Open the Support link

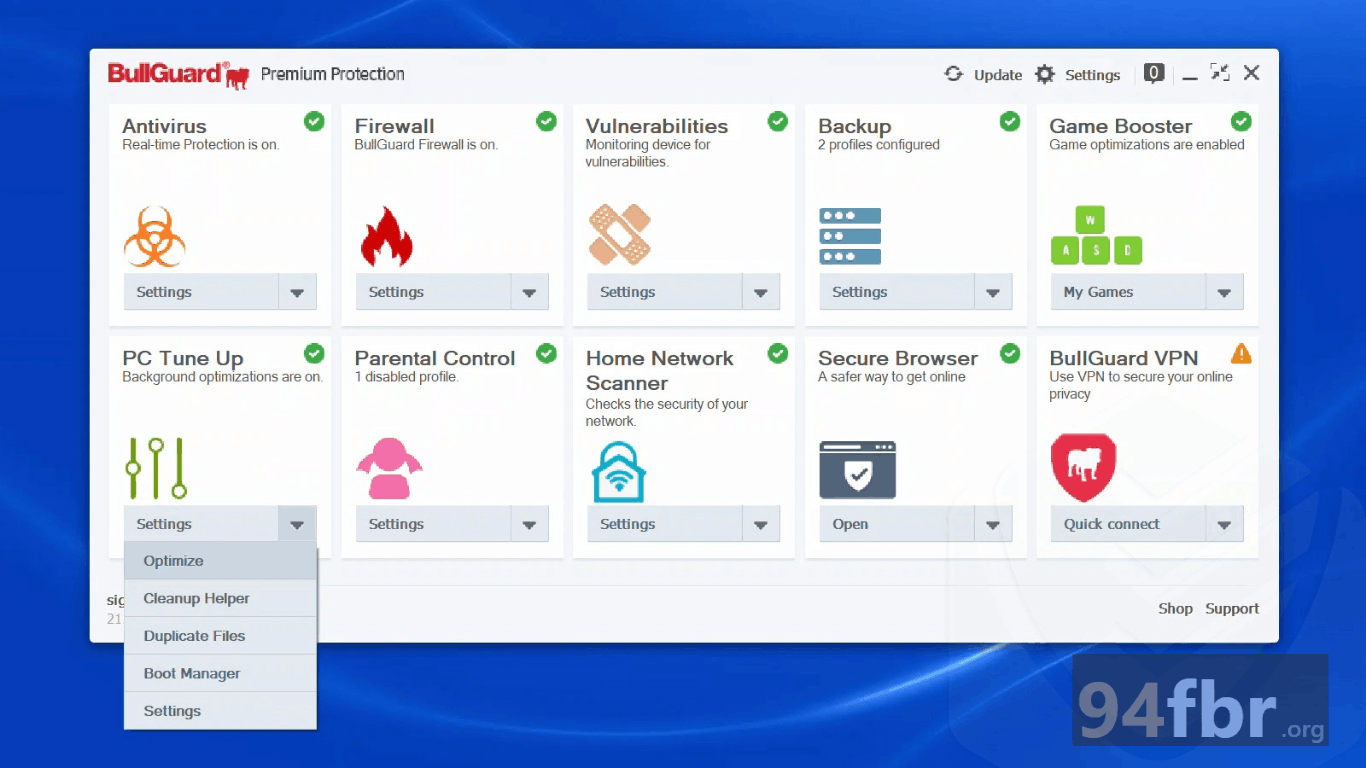1232,608
